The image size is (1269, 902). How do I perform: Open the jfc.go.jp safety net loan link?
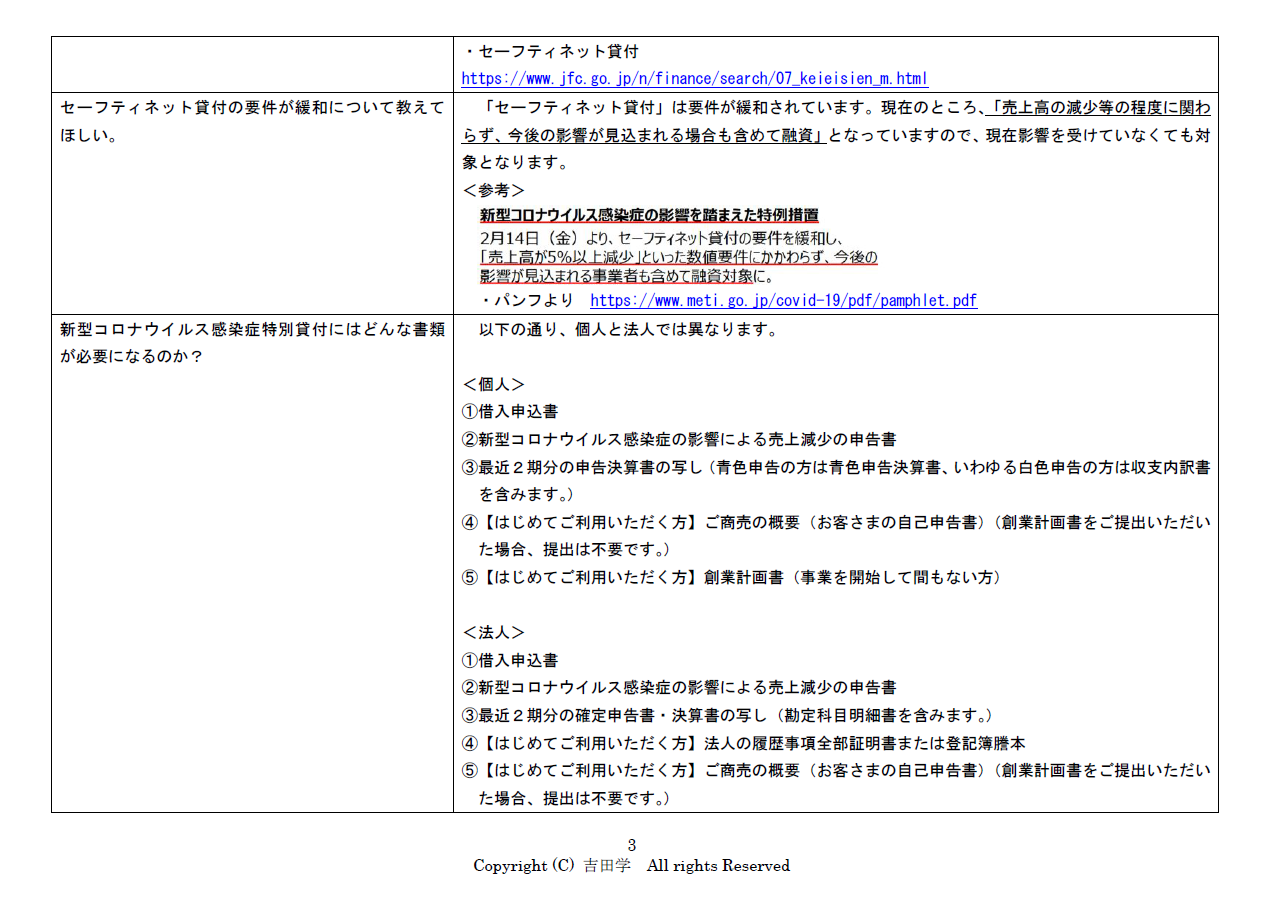[694, 78]
